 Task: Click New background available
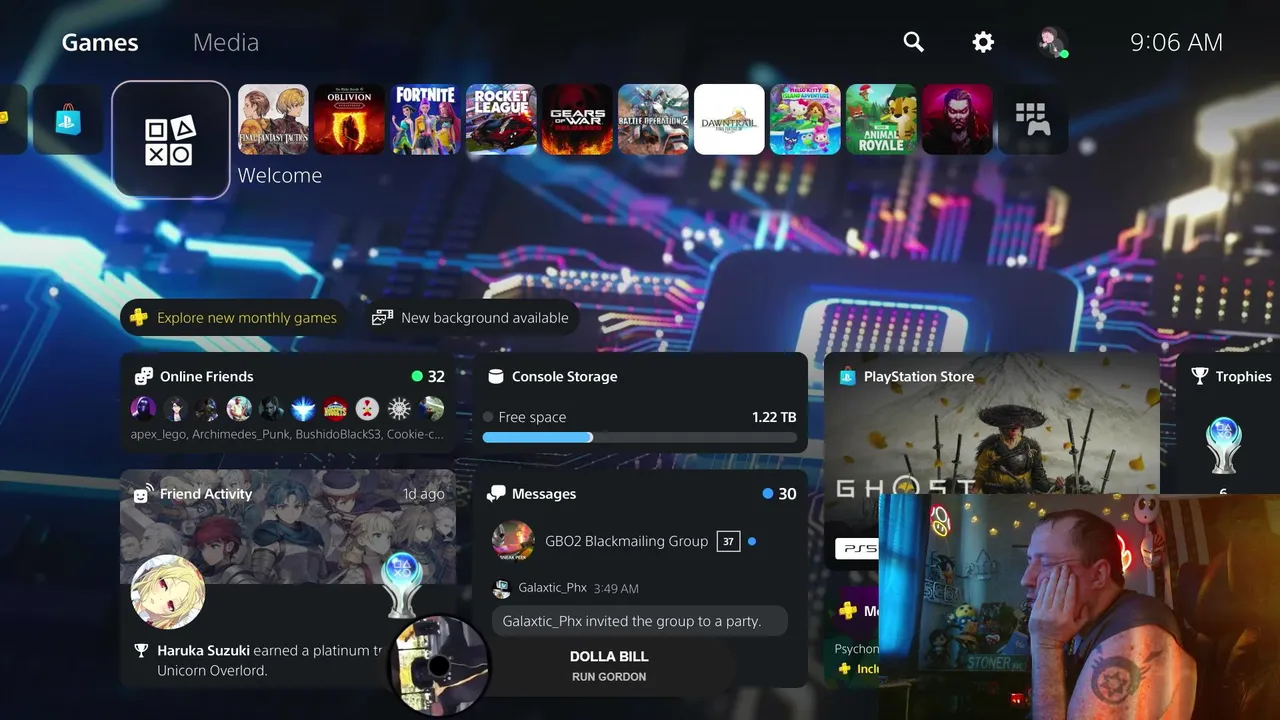click(x=470, y=318)
